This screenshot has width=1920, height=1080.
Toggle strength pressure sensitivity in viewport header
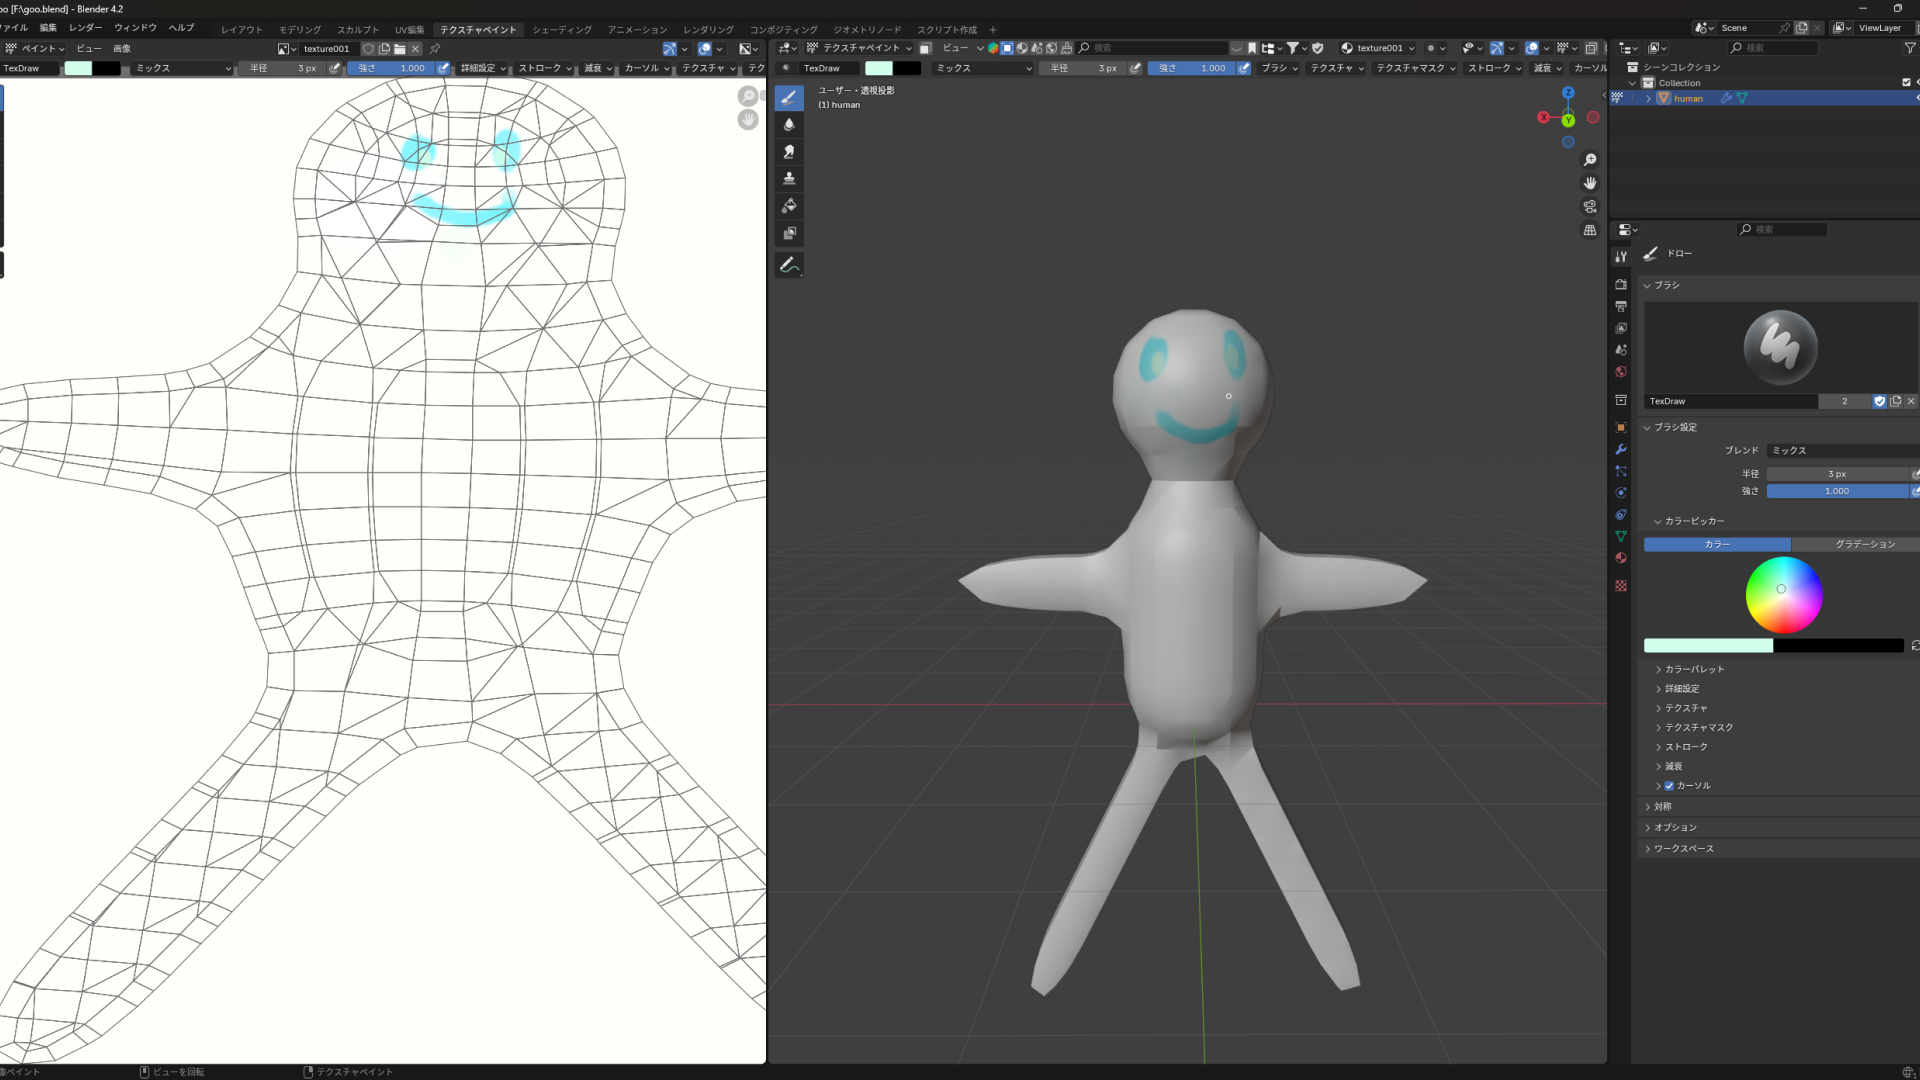(1243, 68)
